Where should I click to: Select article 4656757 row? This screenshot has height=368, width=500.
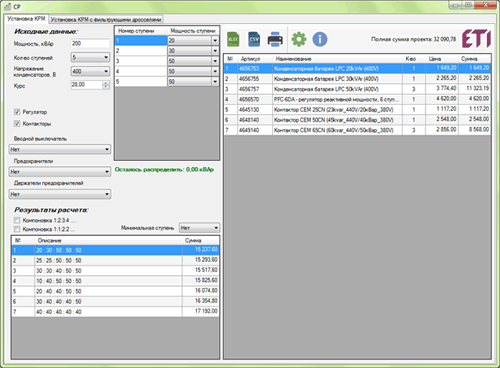pyautogui.click(x=357, y=89)
